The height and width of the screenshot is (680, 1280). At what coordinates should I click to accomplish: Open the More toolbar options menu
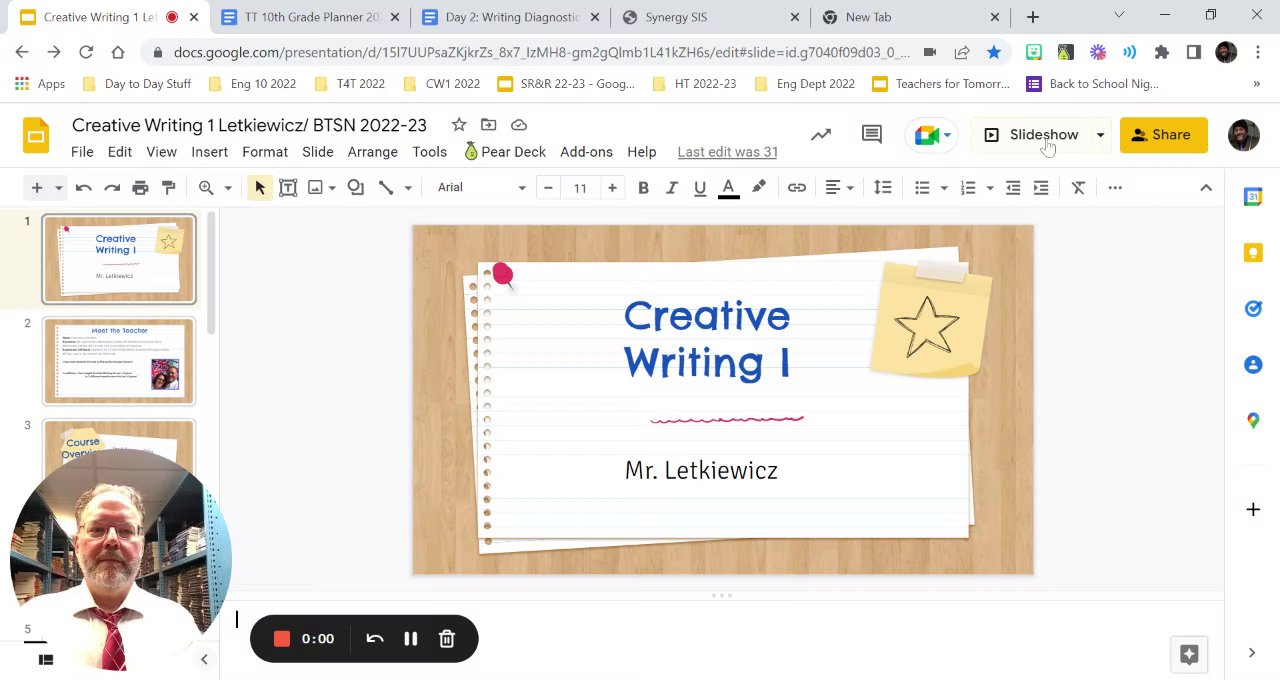[1115, 188]
